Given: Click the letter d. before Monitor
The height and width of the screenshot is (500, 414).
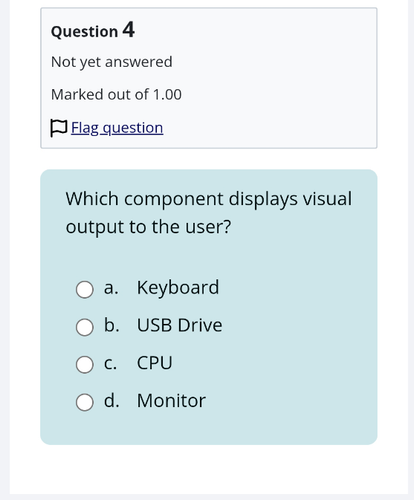Looking at the screenshot, I should (112, 401).
